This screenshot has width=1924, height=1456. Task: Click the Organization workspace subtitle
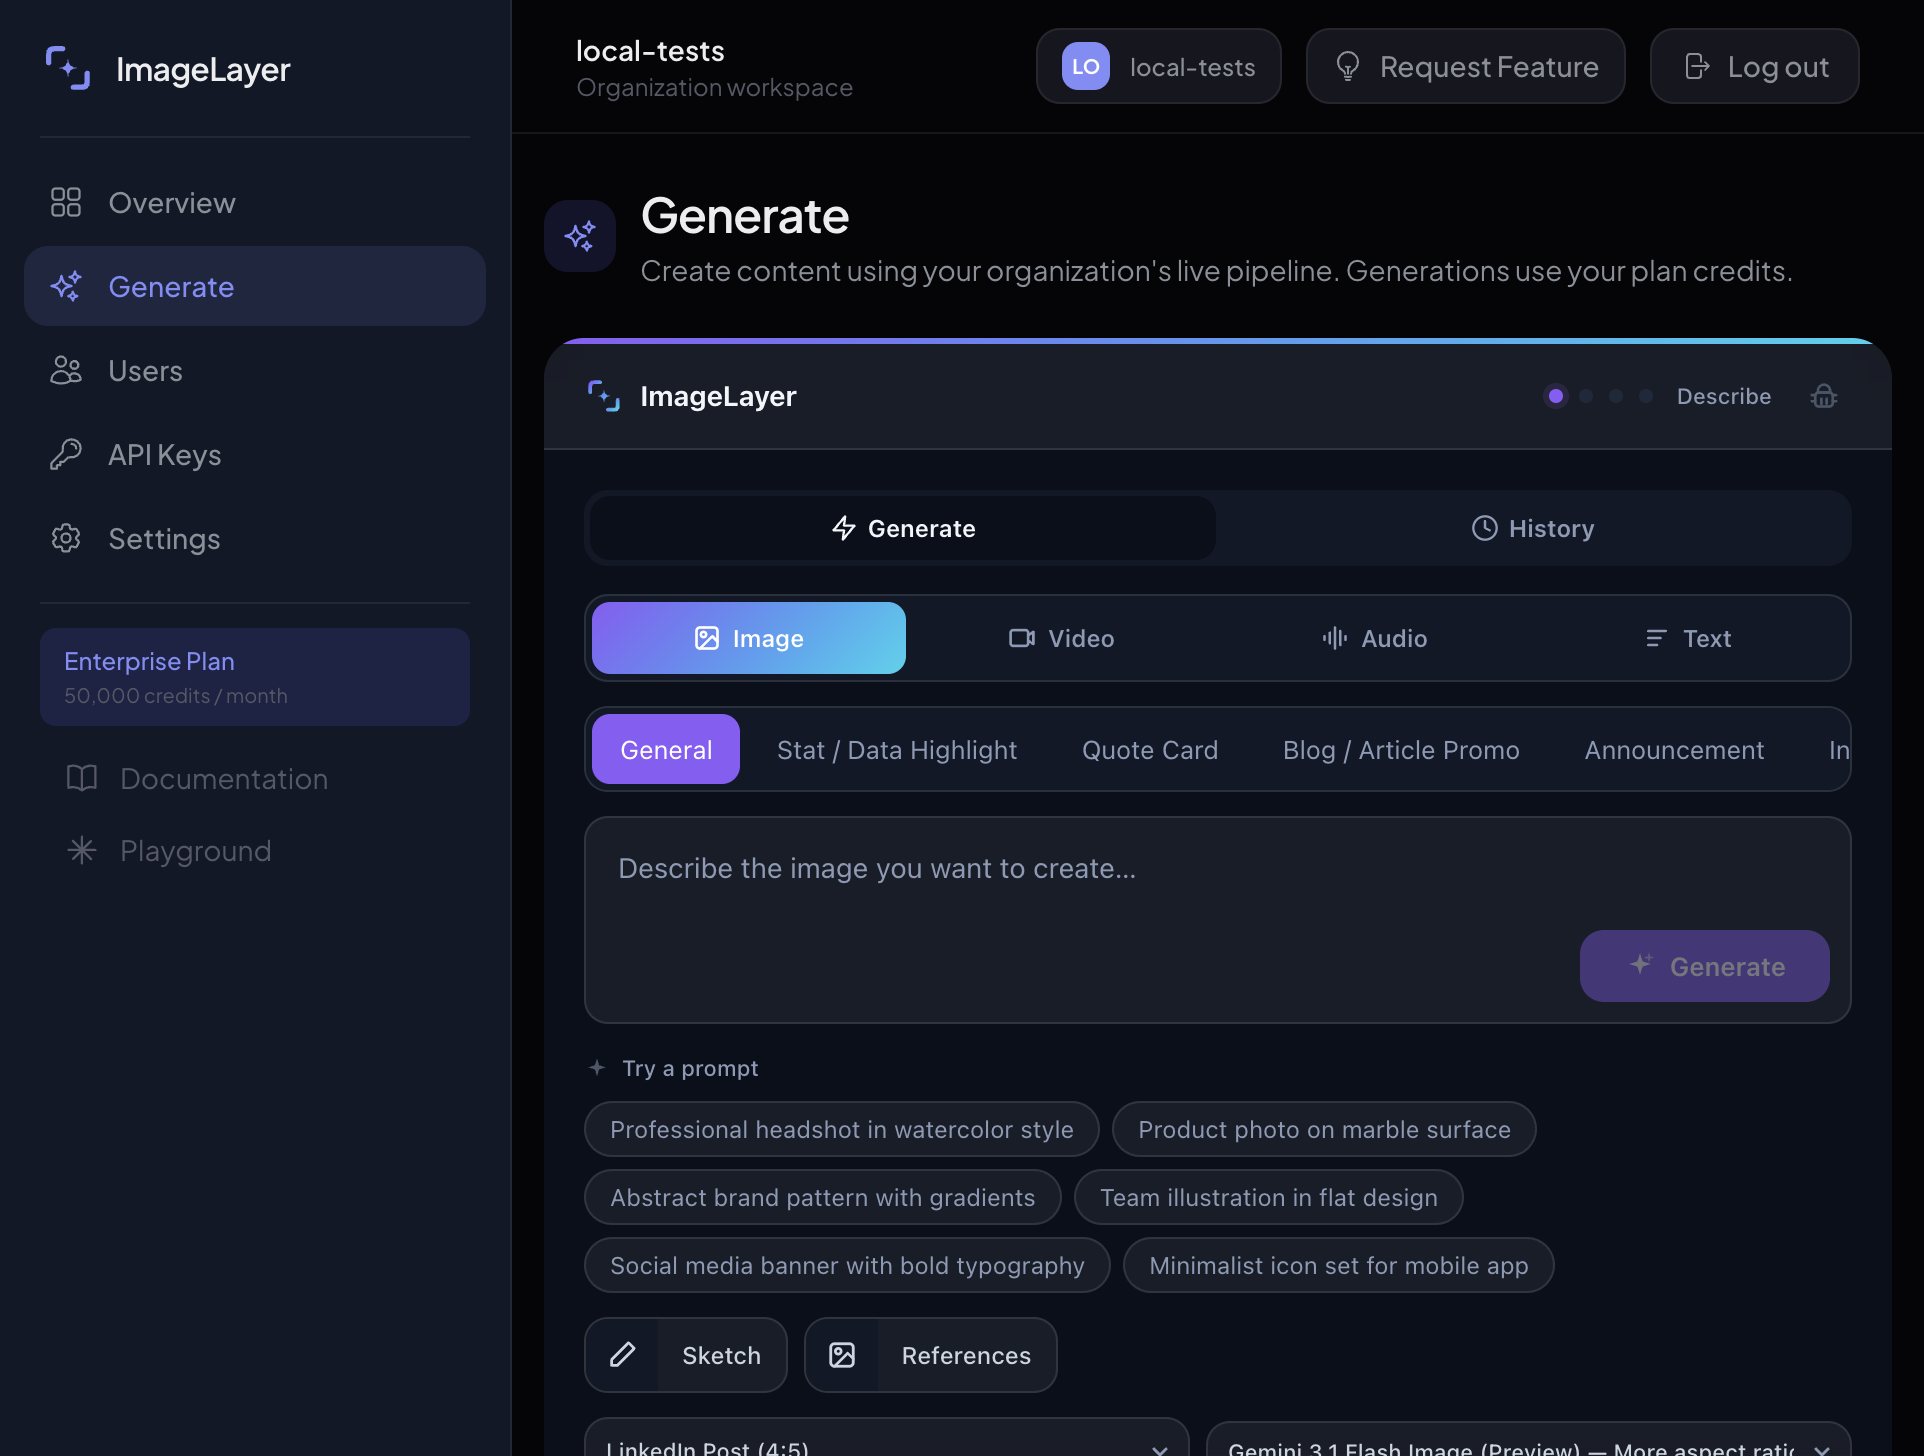715,88
